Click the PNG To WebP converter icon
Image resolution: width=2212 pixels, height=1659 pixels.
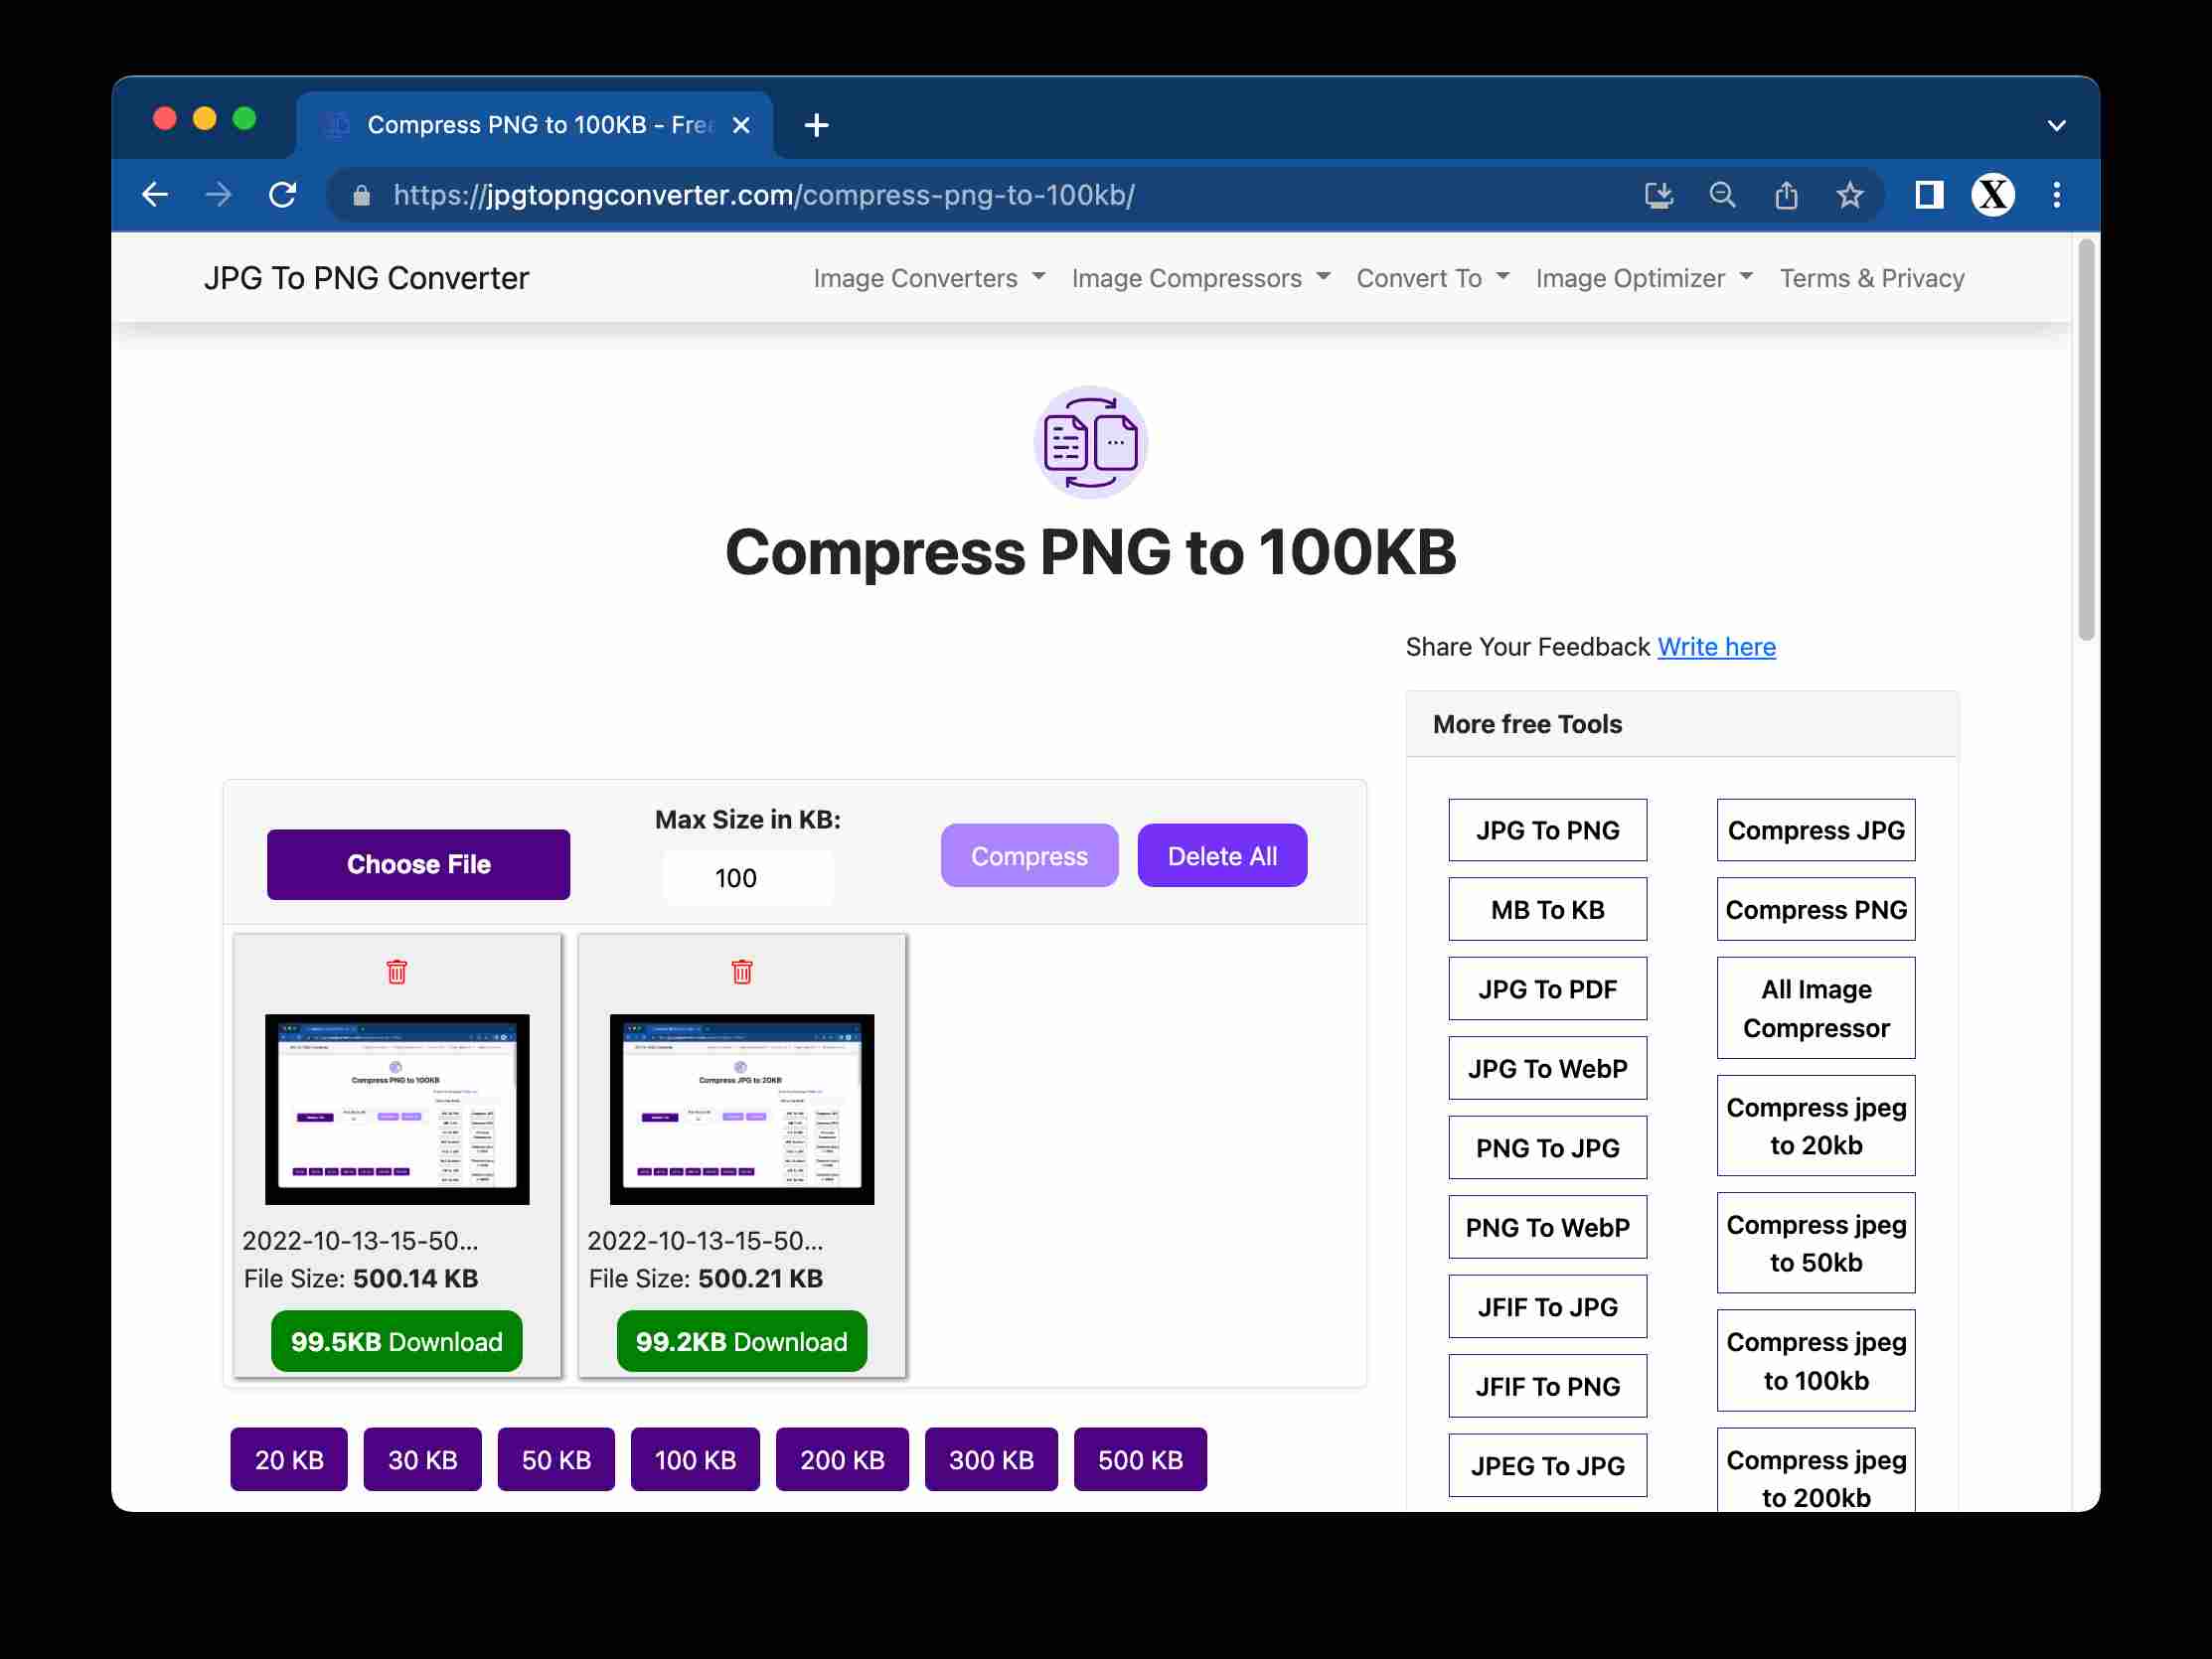click(x=1546, y=1227)
